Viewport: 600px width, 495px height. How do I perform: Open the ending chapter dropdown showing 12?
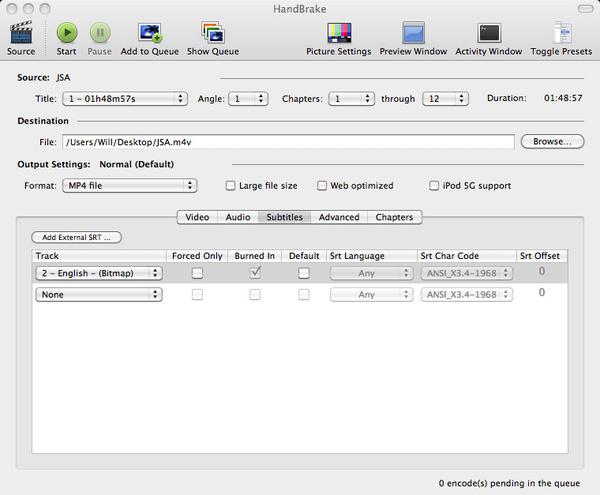tap(445, 99)
